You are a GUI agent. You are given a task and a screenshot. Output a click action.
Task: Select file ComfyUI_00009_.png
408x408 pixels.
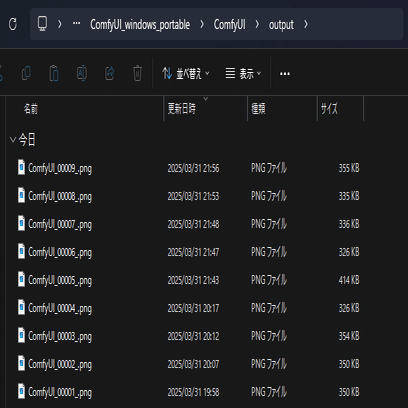click(188, 168)
